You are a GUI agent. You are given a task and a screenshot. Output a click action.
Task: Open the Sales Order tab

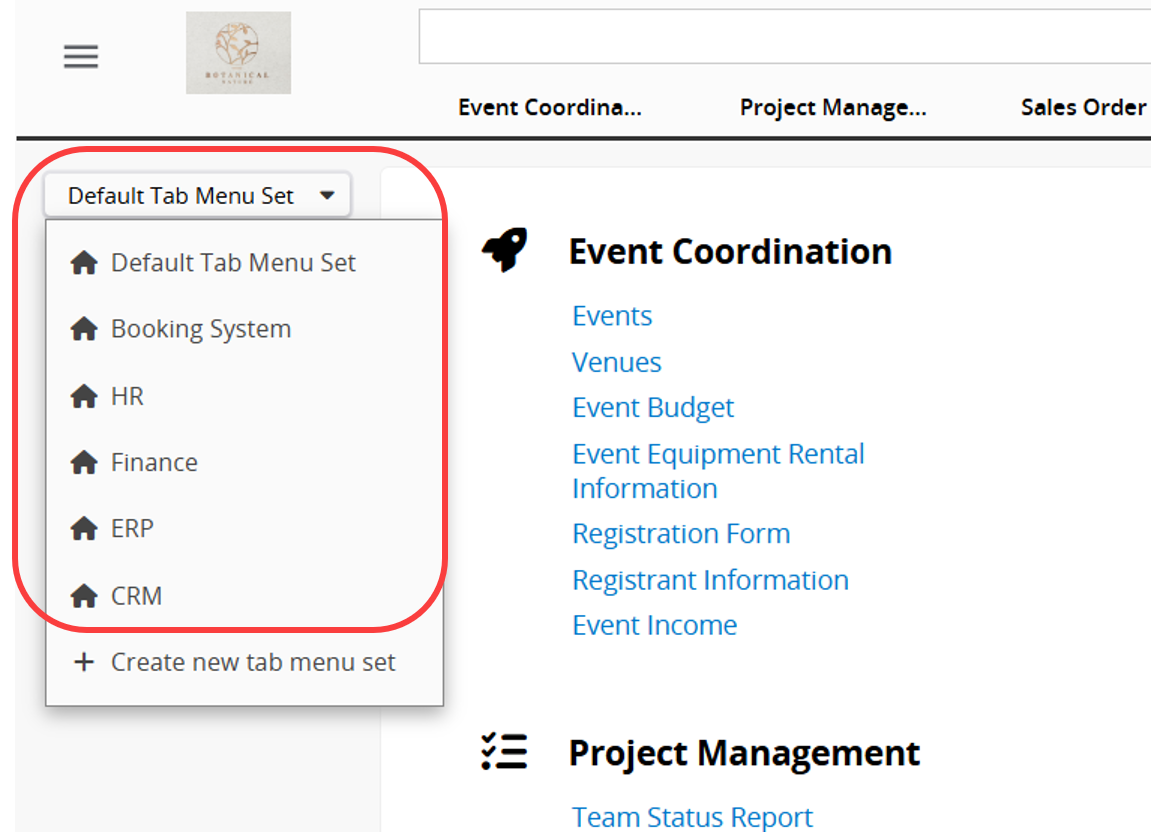tap(1082, 108)
